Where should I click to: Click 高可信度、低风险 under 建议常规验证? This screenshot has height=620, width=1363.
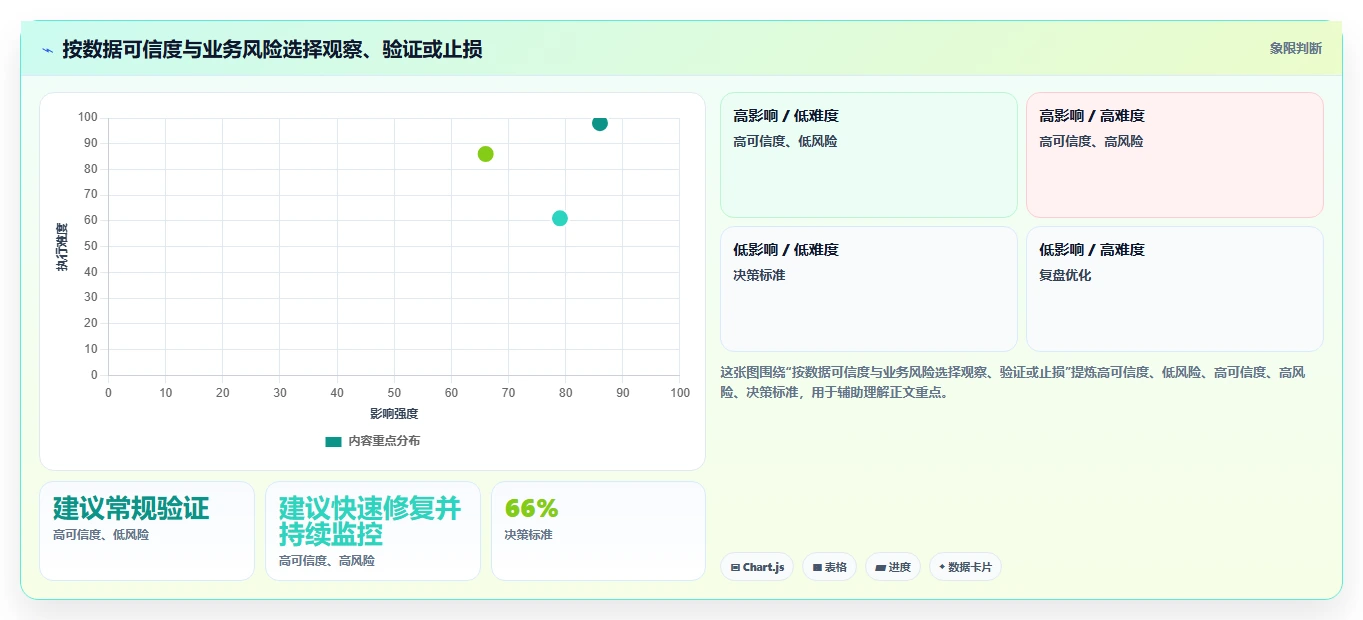point(101,535)
